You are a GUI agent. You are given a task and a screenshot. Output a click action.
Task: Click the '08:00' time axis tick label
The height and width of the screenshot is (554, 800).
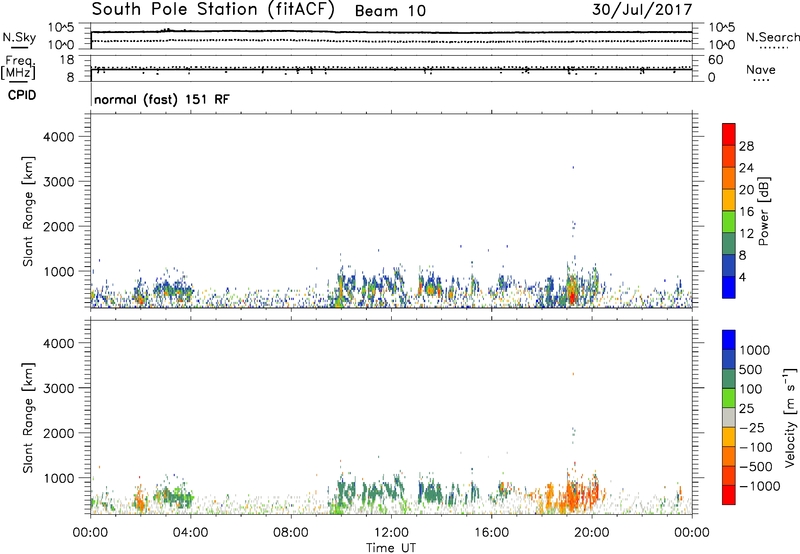(x=291, y=533)
